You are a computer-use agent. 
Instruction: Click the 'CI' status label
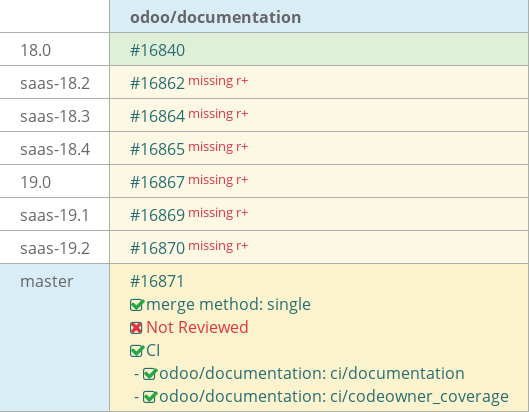[153, 350]
